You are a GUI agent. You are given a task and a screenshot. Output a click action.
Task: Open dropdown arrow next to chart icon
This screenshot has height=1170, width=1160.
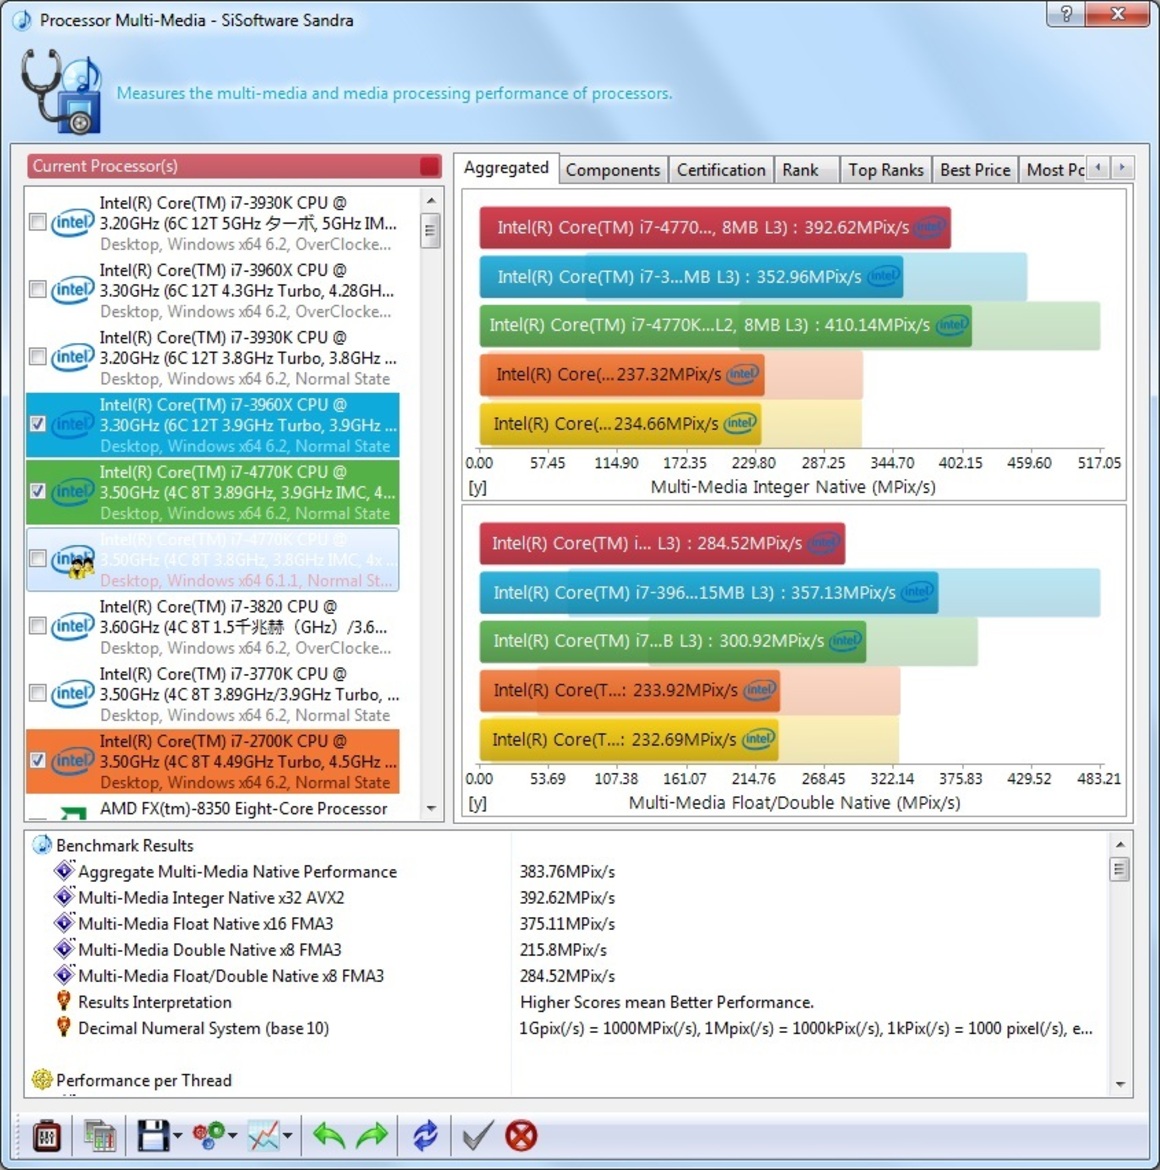(288, 1136)
